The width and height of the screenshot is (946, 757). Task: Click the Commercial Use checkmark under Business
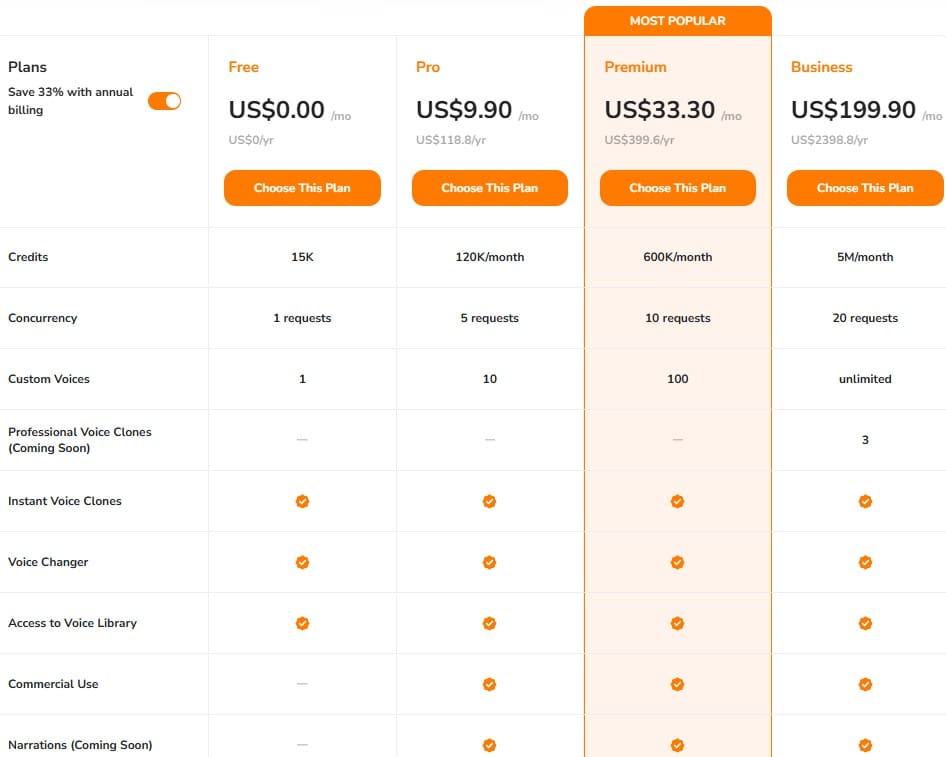pos(865,684)
